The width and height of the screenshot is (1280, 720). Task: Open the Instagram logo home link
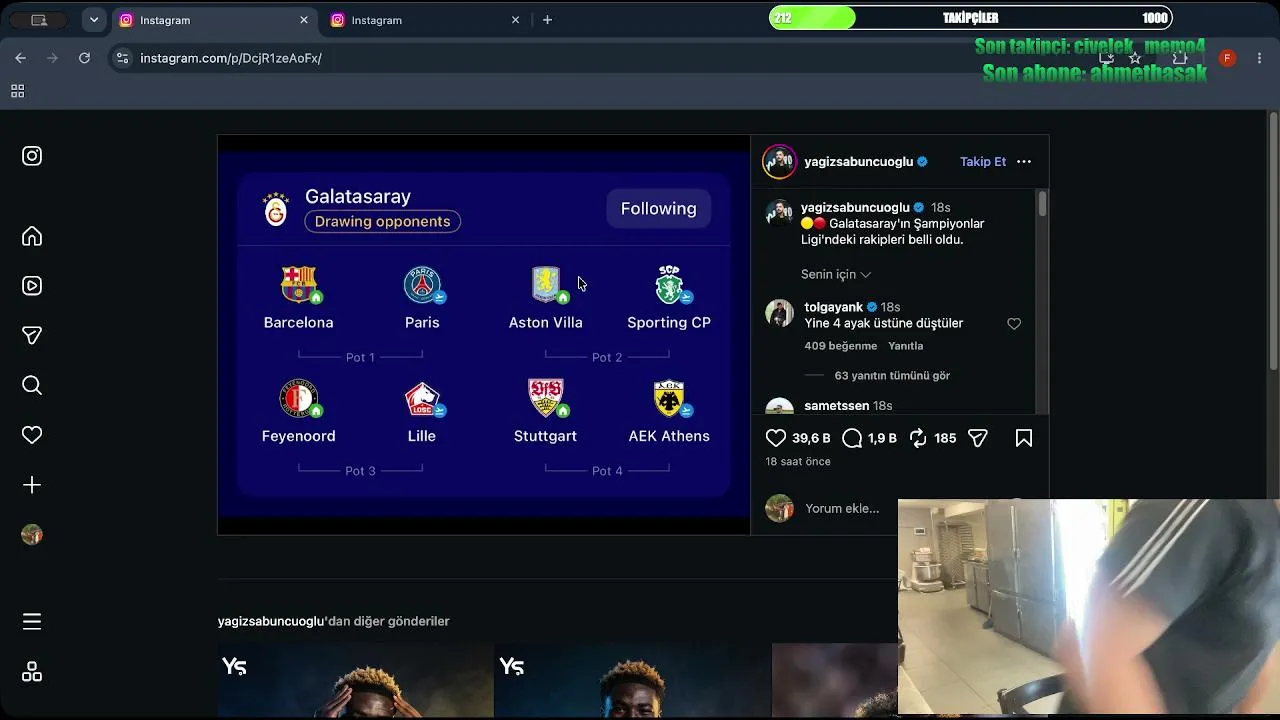tap(32, 156)
